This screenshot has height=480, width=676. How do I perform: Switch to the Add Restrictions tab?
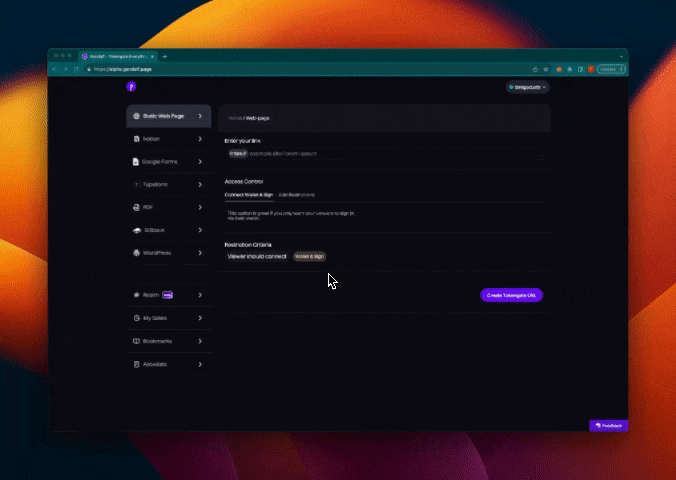click(297, 195)
